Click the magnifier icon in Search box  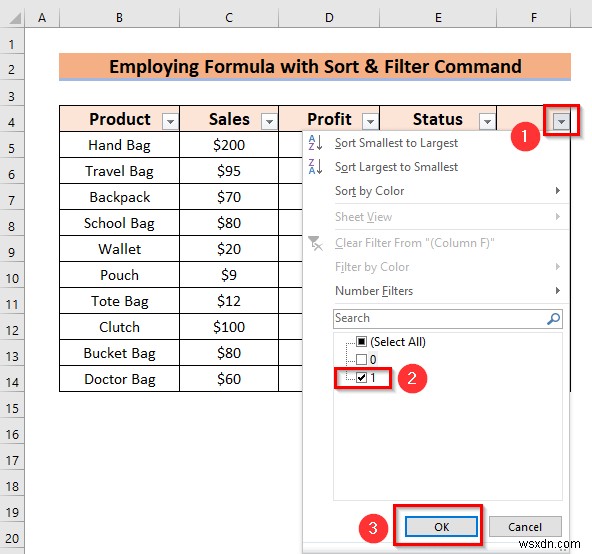[553, 319]
